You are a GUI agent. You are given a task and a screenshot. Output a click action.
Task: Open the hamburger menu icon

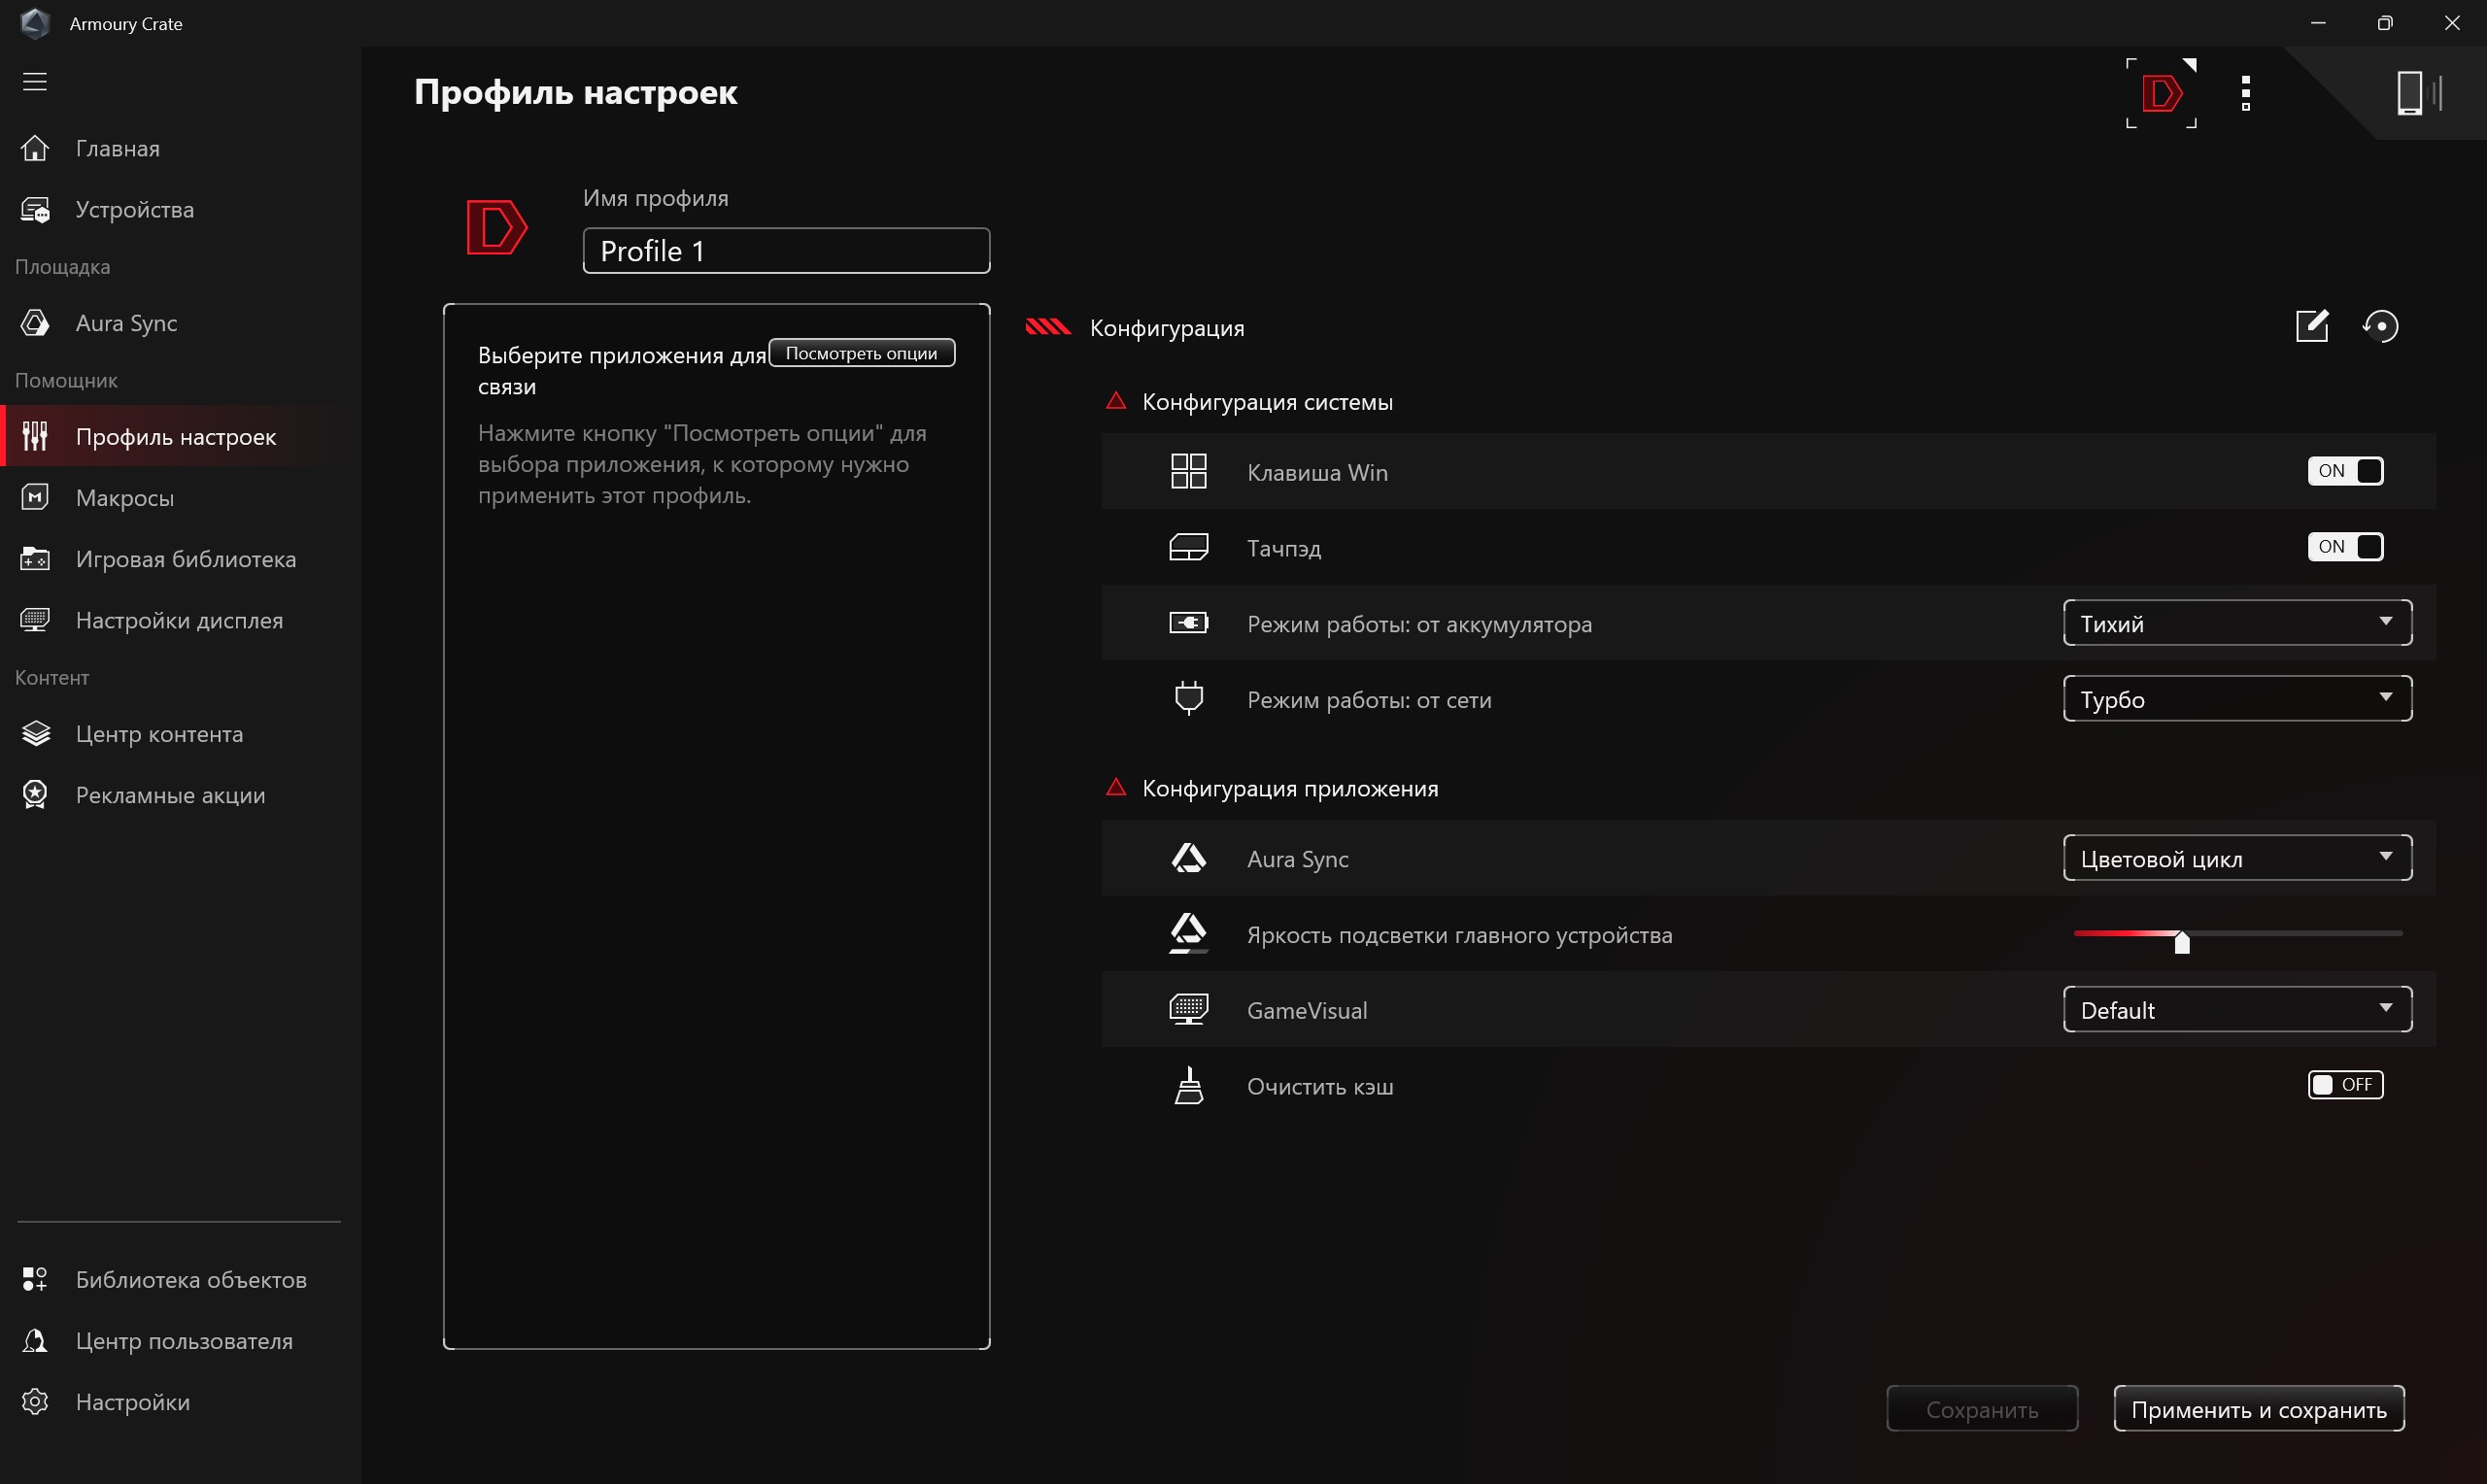pyautogui.click(x=35, y=81)
